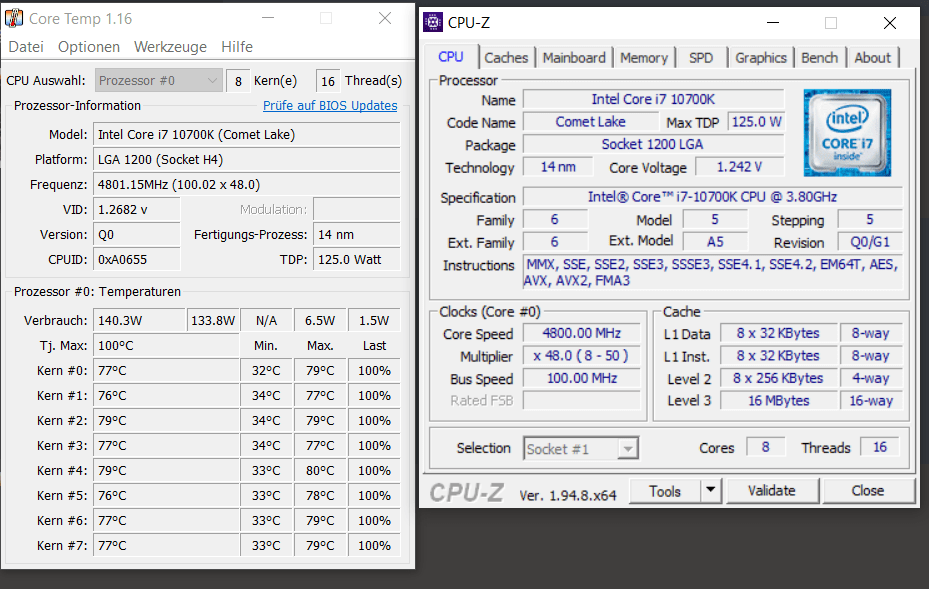Switch to the Caches tab in CPU-Z
This screenshot has height=589, width=929.
click(x=506, y=58)
